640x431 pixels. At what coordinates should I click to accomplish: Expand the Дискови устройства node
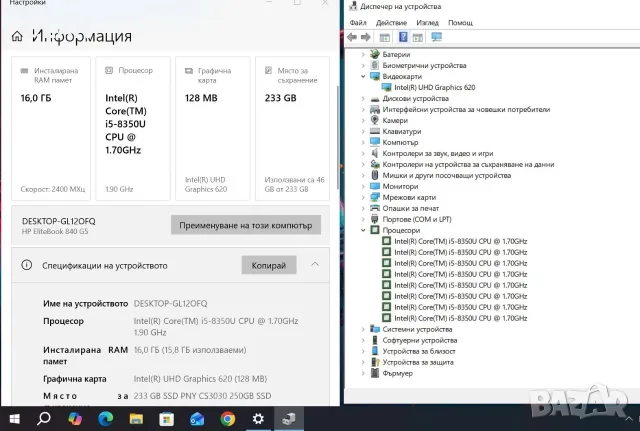363,98
